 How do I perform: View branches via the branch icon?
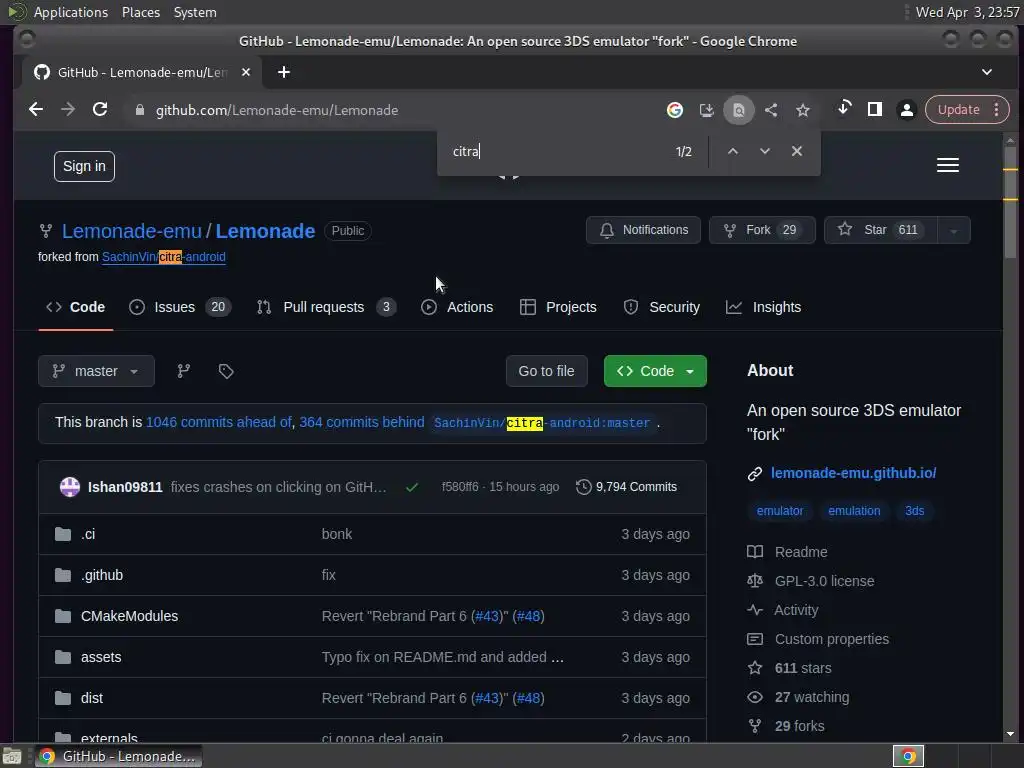coord(184,371)
